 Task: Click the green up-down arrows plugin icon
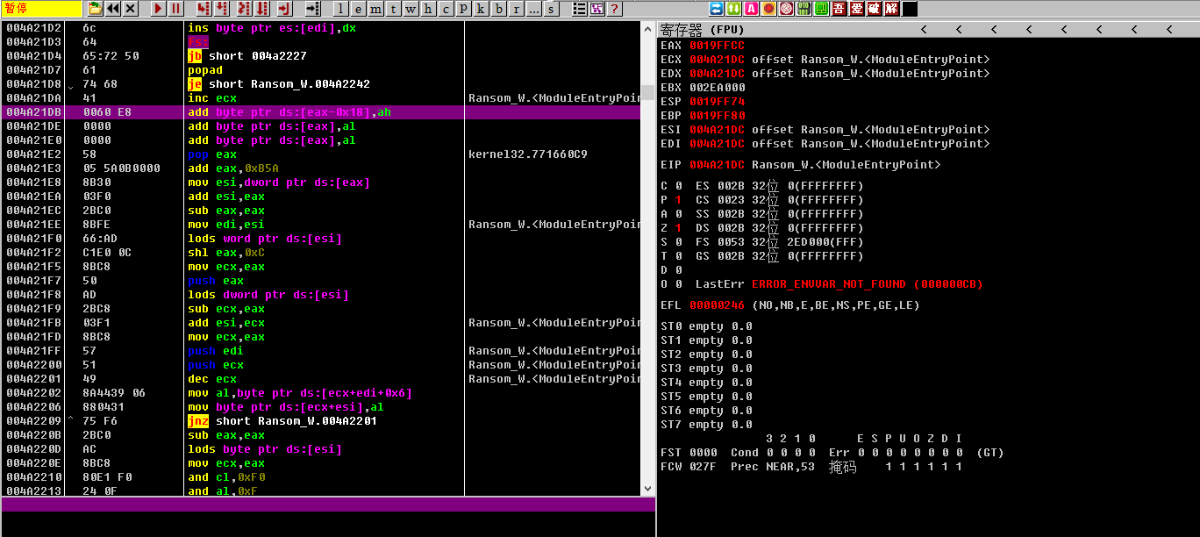point(733,9)
